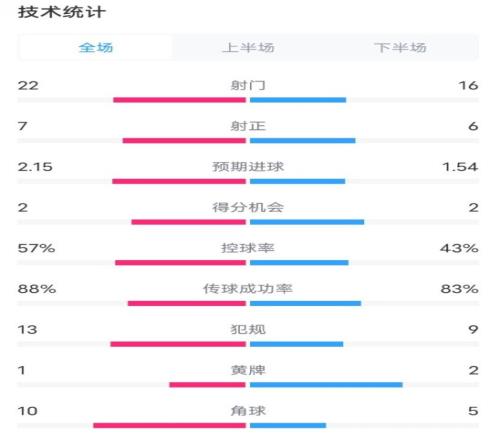The image size is (500, 440).
Task: Click the 射正 stat label
Action: (248, 126)
